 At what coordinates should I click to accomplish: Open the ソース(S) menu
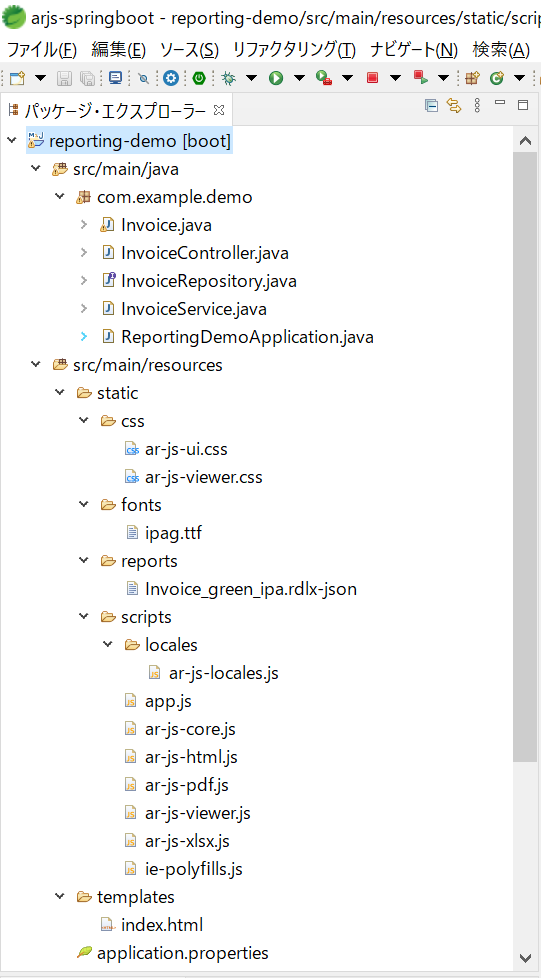tap(189, 50)
